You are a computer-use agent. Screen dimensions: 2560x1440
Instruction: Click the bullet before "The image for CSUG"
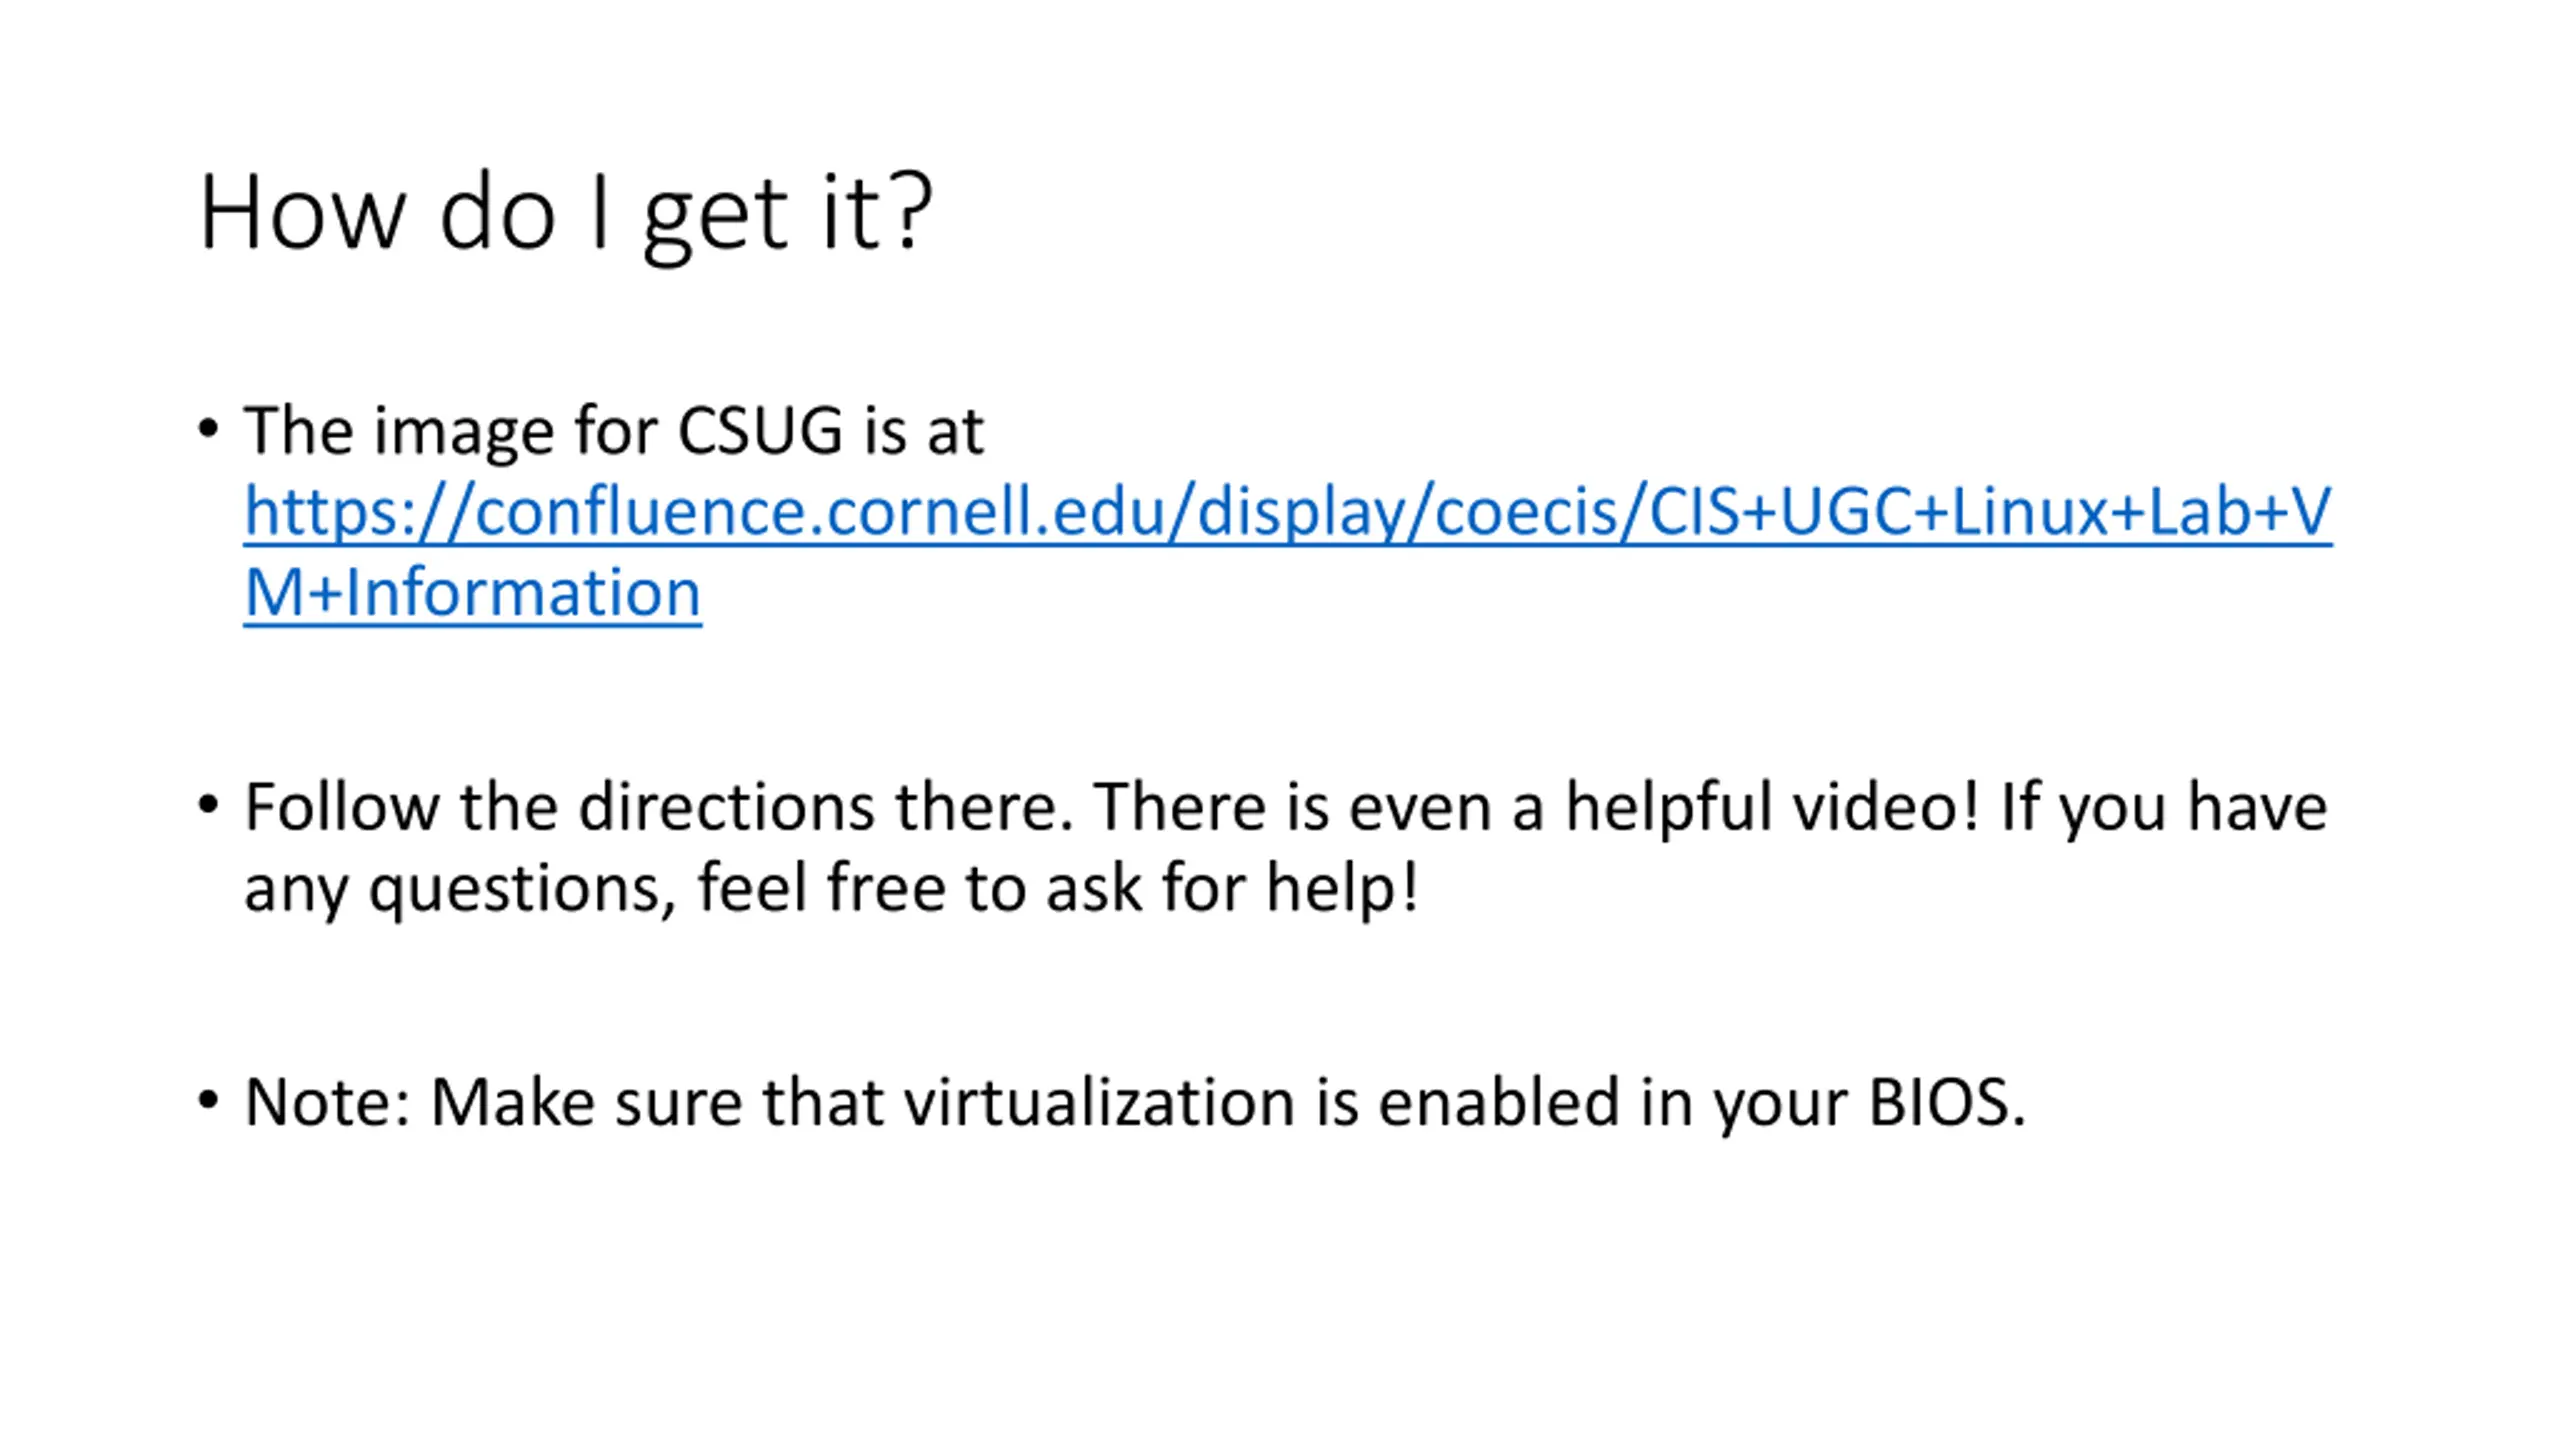[208, 429]
